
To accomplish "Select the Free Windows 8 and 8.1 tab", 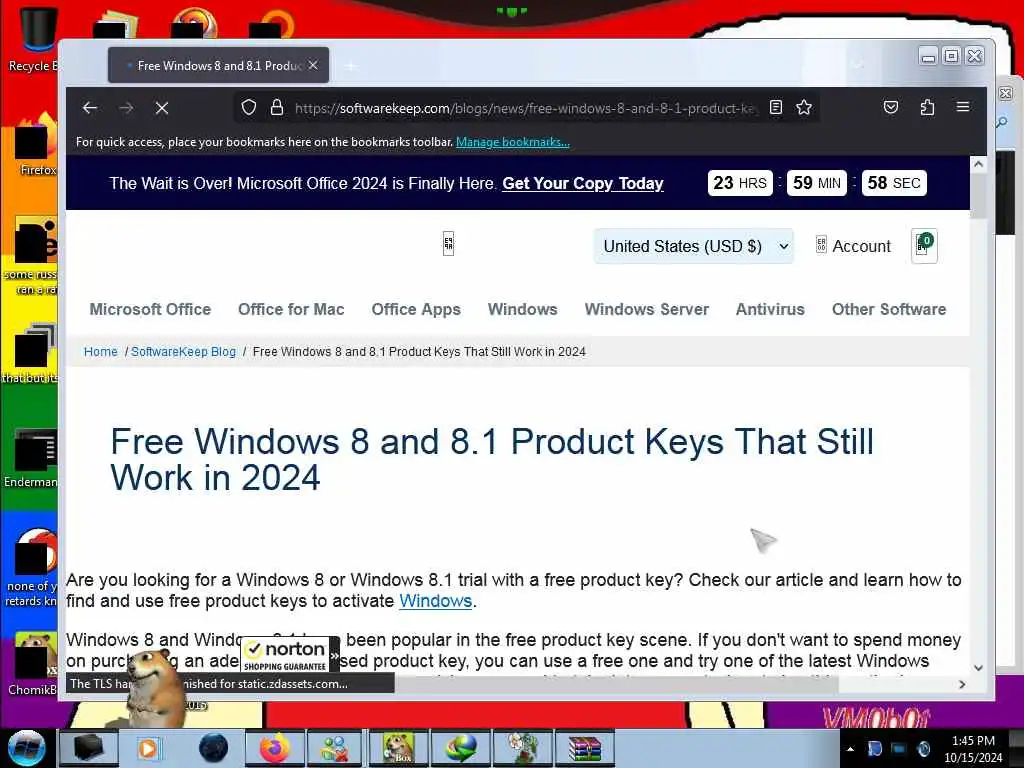I will coord(218,65).
